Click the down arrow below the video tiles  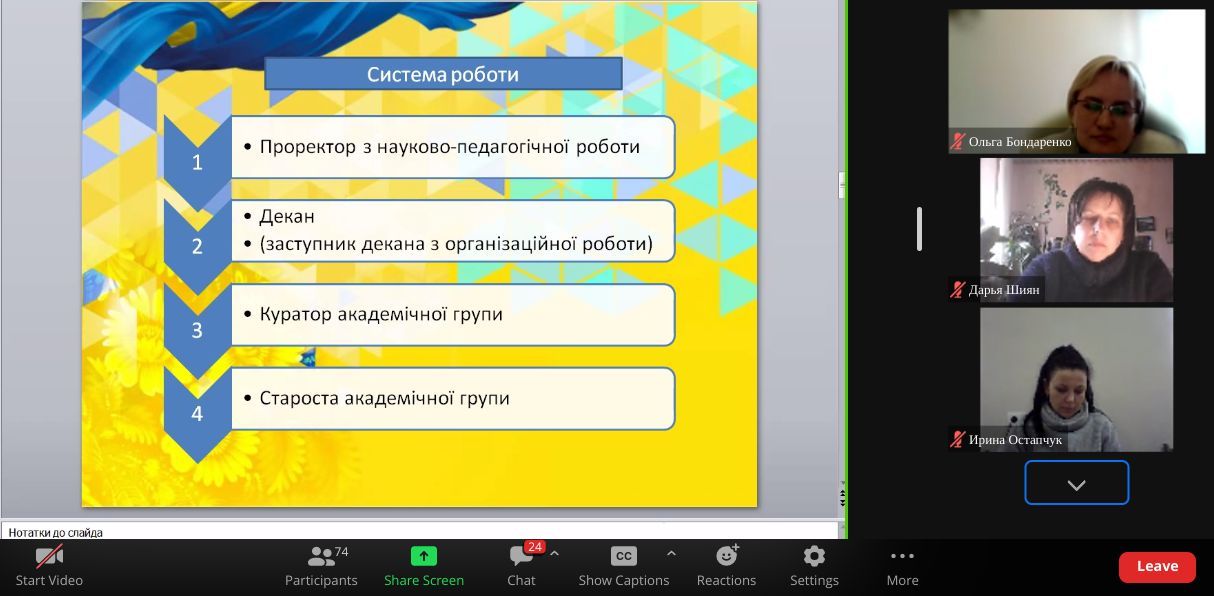1076,484
